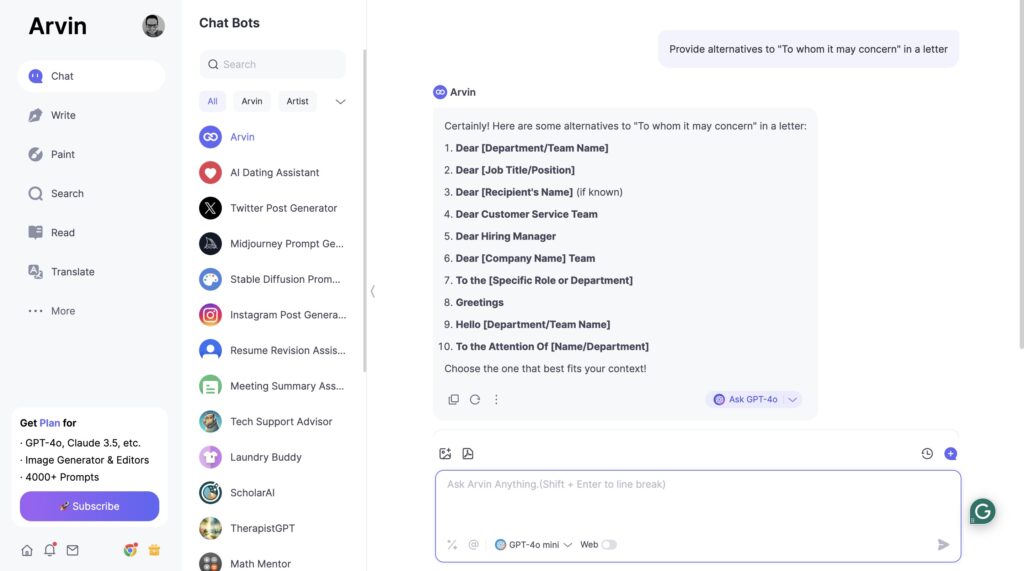1024x571 pixels.
Task: Click the Plan link in upgrade card
Action: (50, 423)
